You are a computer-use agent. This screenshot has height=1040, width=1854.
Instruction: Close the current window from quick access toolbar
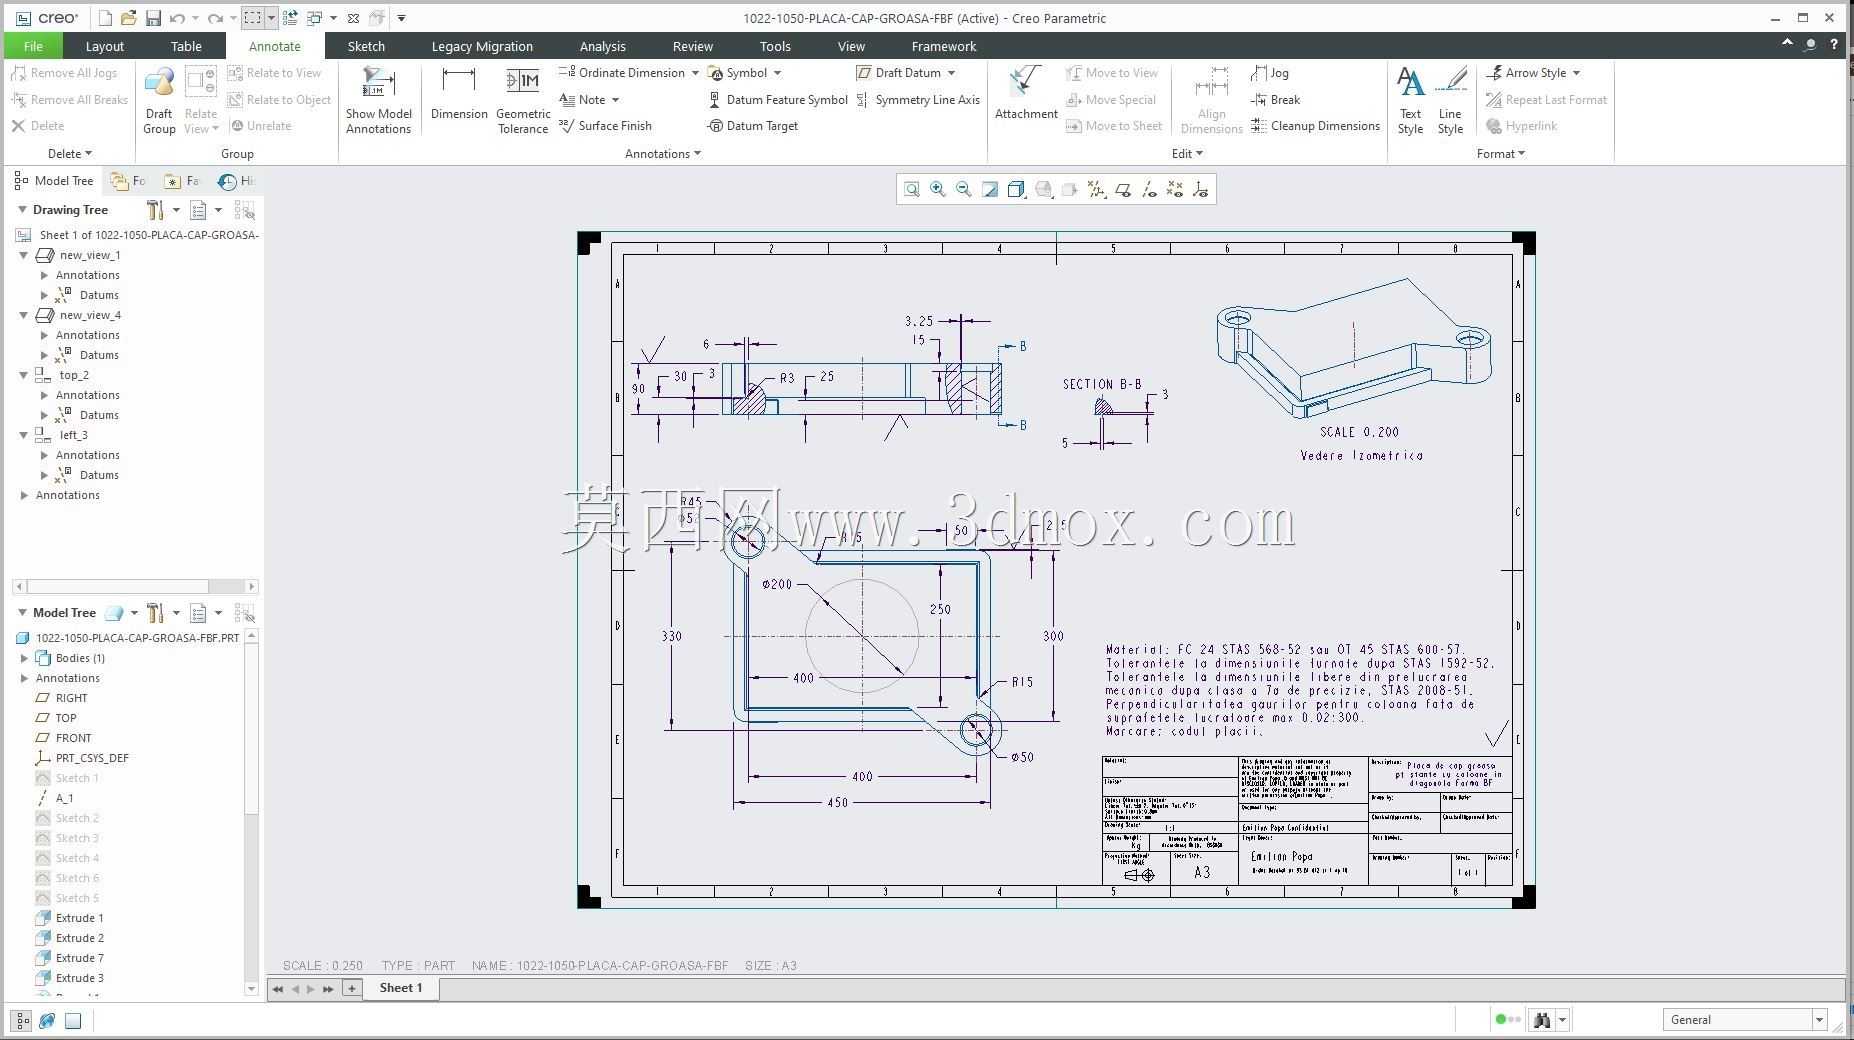[x=353, y=18]
